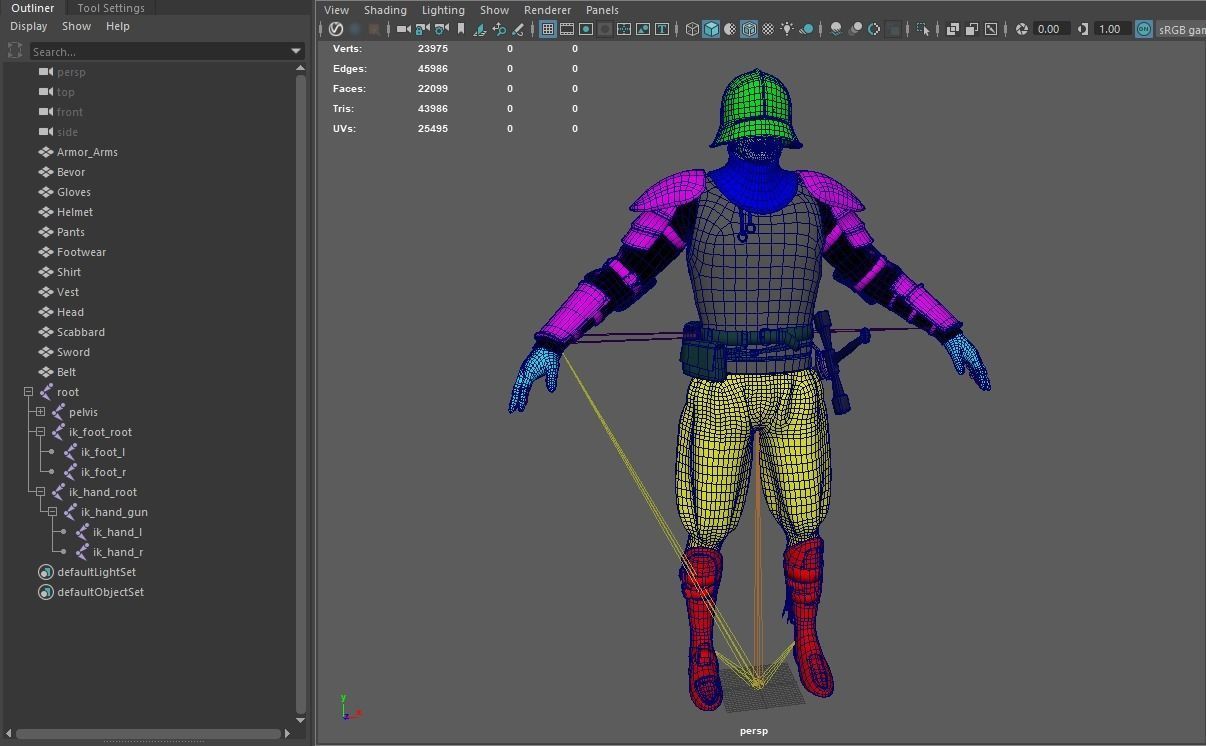The width and height of the screenshot is (1206, 746).
Task: Select the Helmet mesh in Outliner
Action: point(75,212)
